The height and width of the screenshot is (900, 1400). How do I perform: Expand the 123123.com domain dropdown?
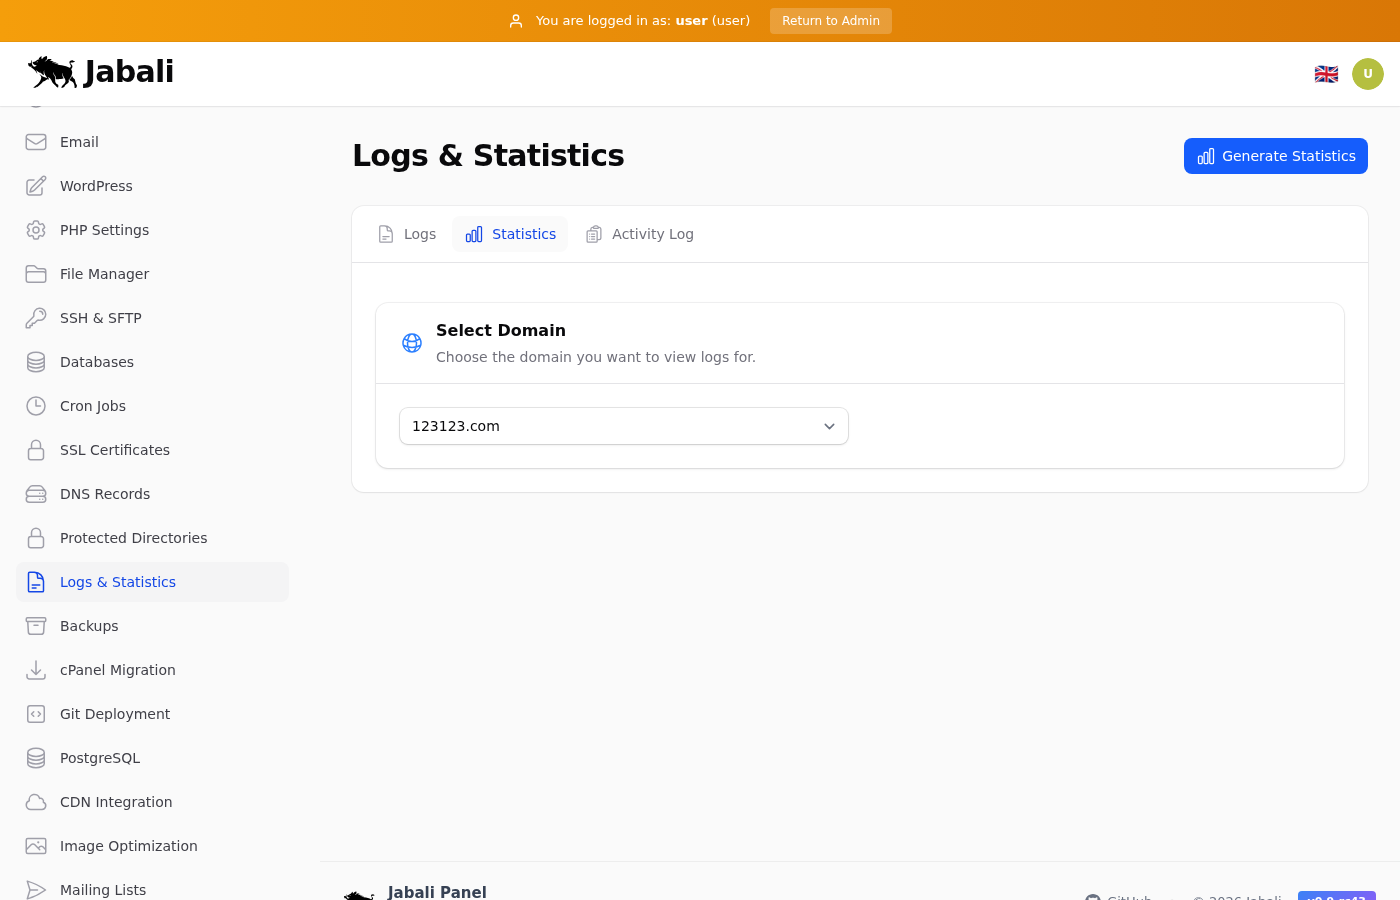pyautogui.click(x=623, y=426)
